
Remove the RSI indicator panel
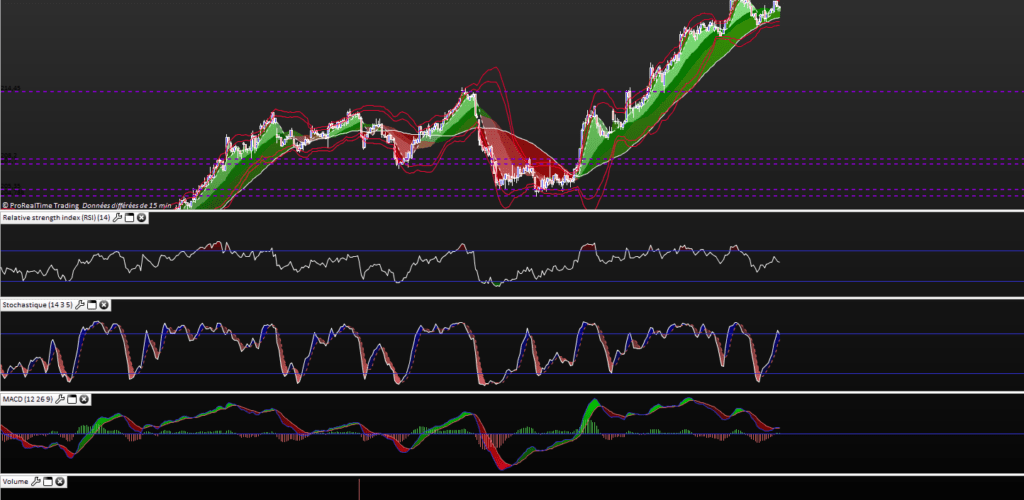click(142, 217)
